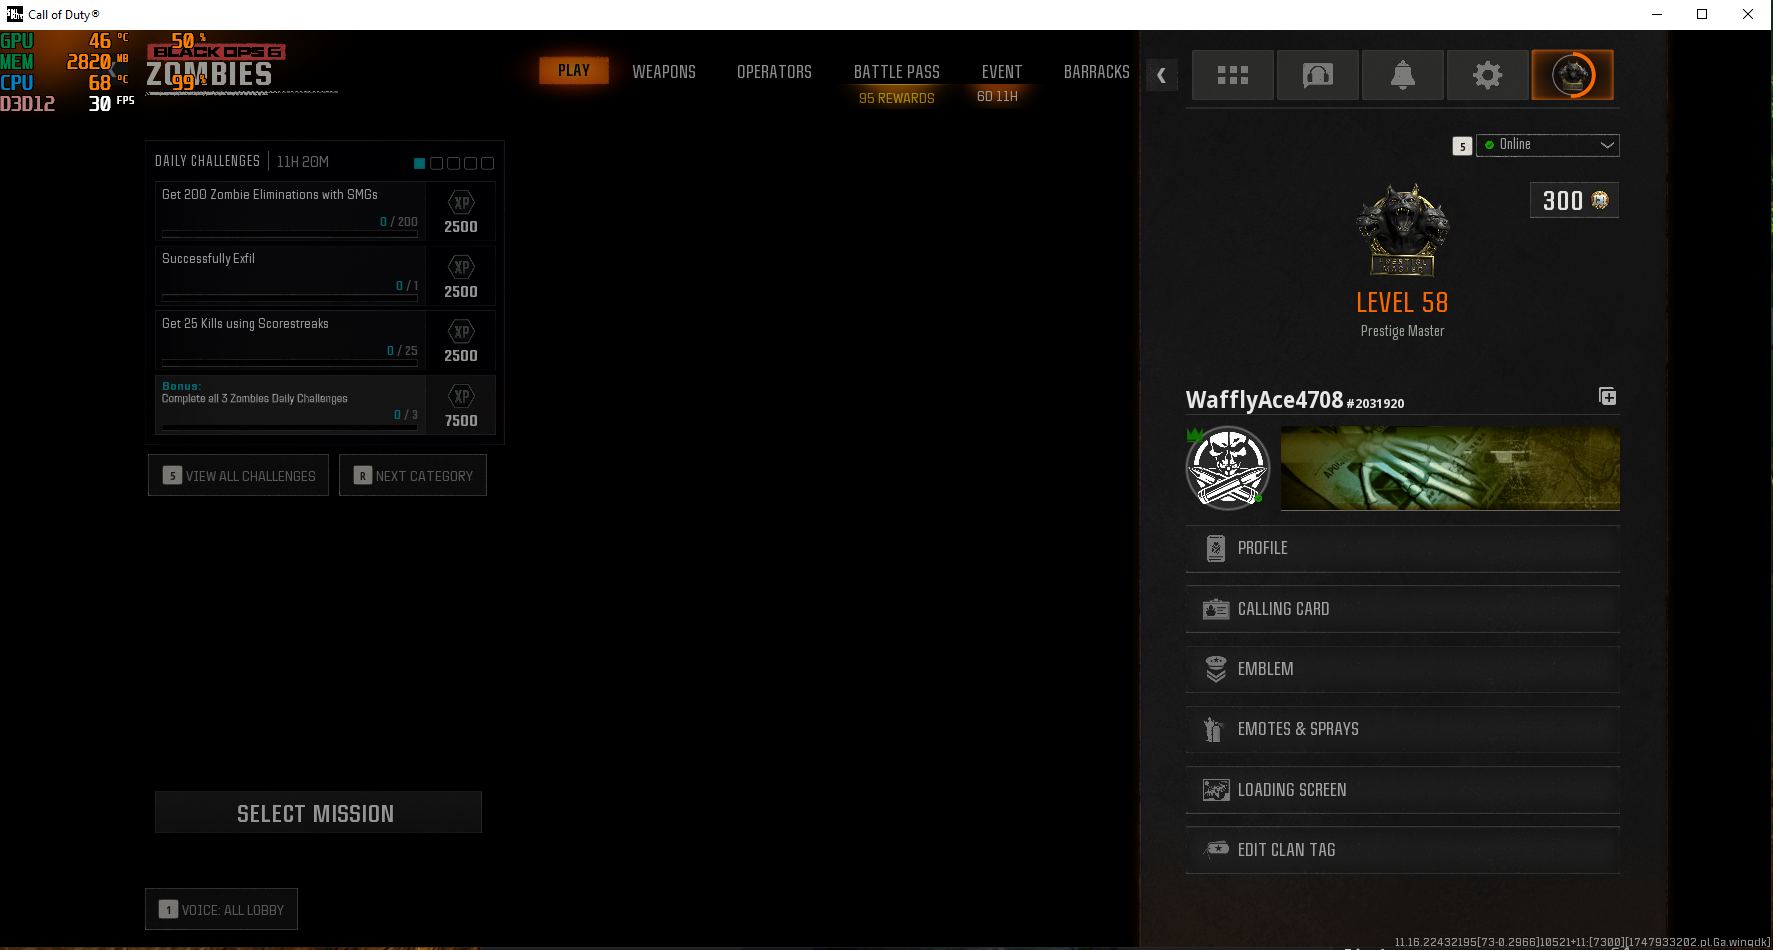Viewport: 1773px width, 950px height.
Task: Select the third challenge category indicator
Action: point(454,163)
